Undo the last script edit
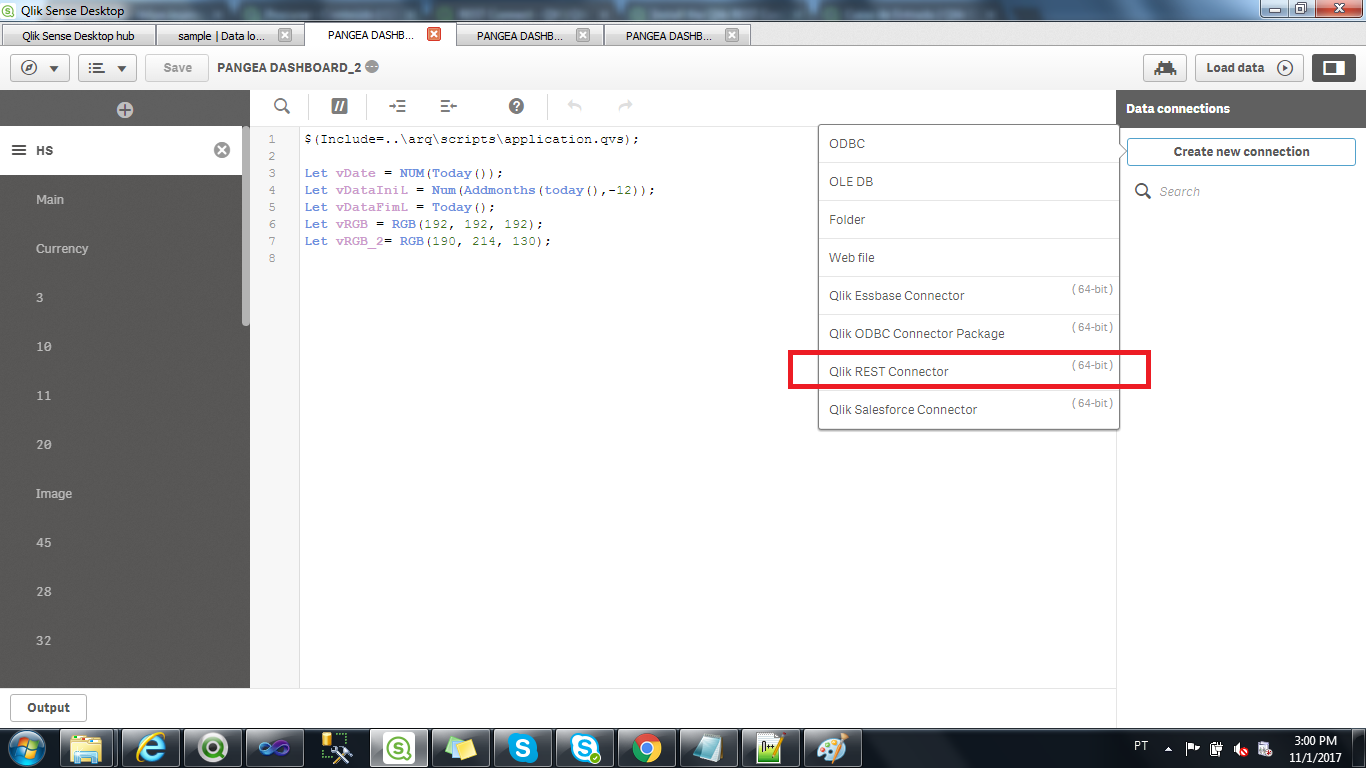 point(575,106)
